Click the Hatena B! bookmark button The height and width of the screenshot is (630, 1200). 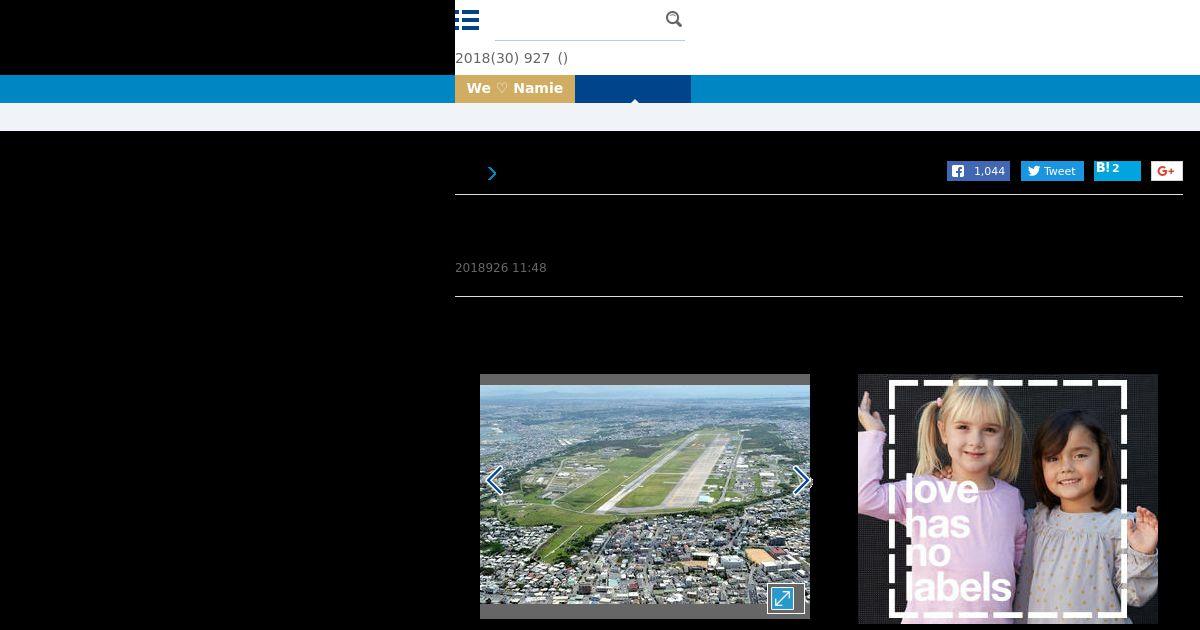(x=1117, y=170)
